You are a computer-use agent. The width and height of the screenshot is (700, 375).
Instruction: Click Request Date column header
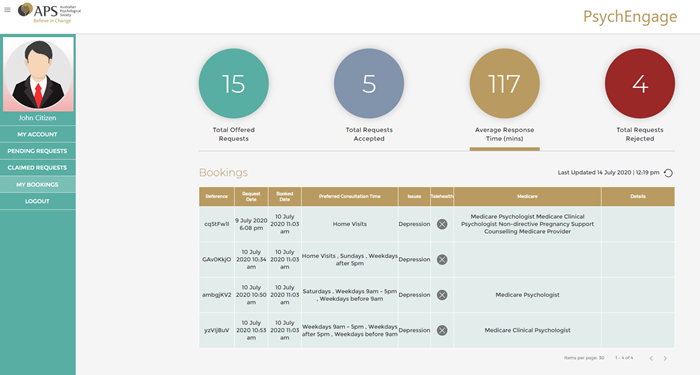tap(251, 196)
